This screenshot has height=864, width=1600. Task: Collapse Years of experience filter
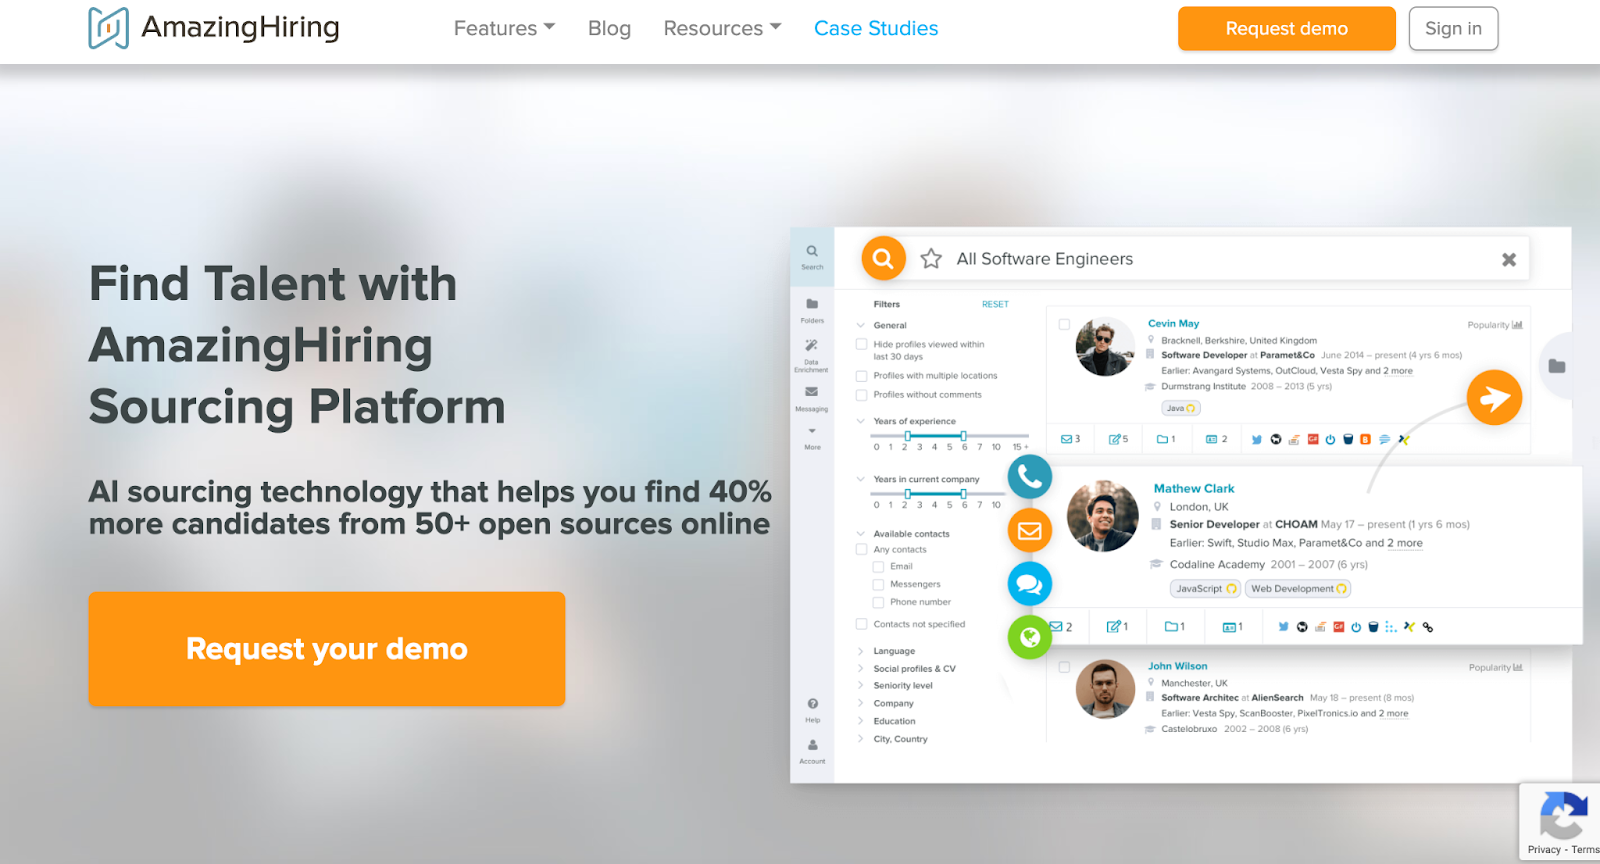(860, 421)
